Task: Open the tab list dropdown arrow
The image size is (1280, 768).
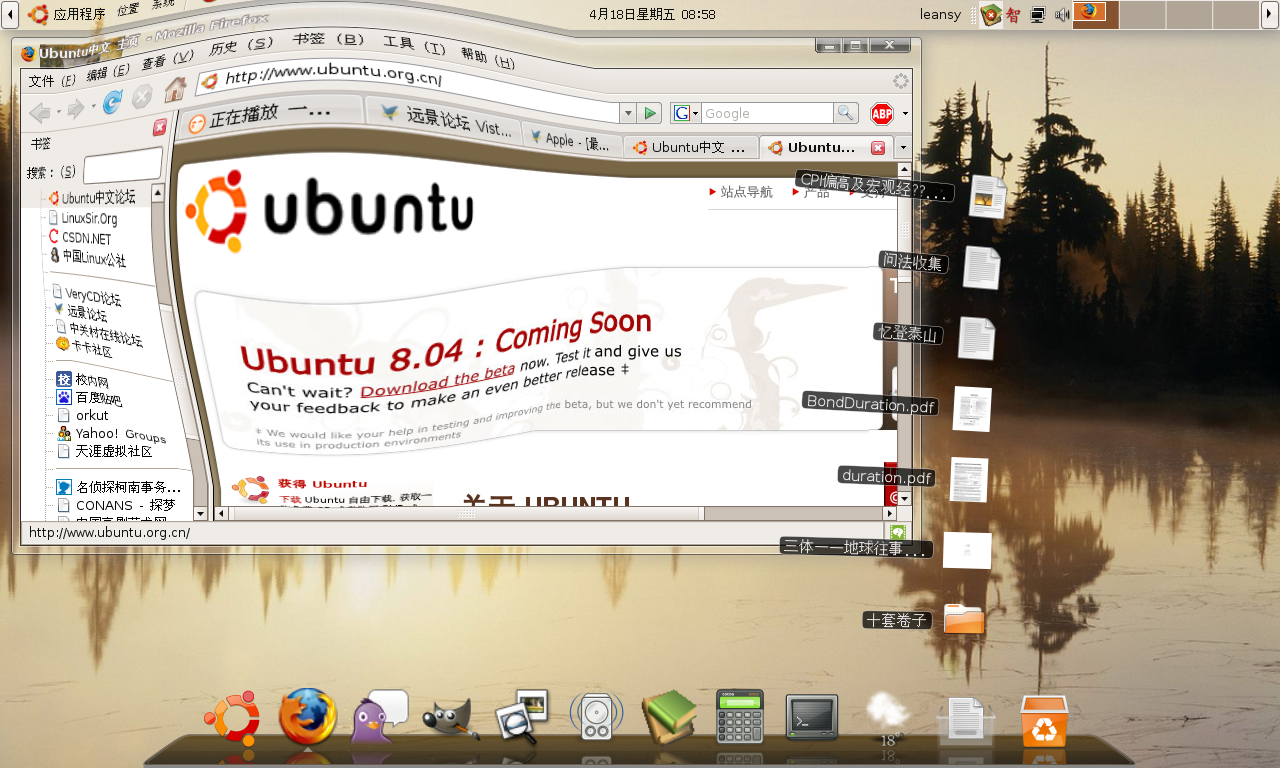Action: click(903, 148)
